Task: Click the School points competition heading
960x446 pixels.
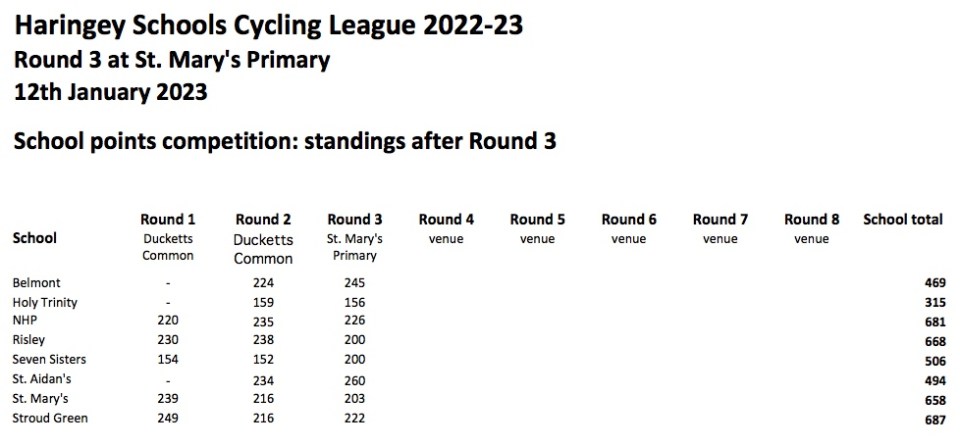Action: coord(284,142)
